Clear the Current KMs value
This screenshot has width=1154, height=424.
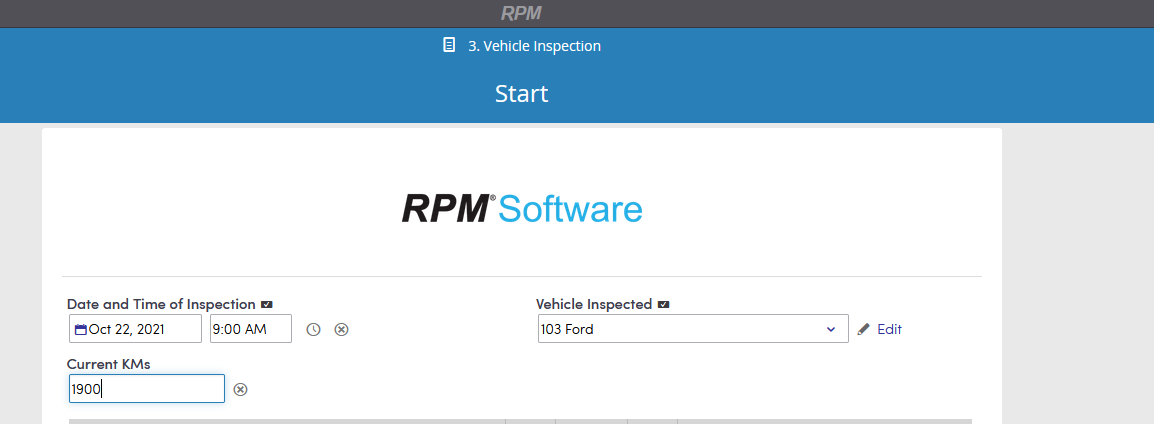point(240,389)
